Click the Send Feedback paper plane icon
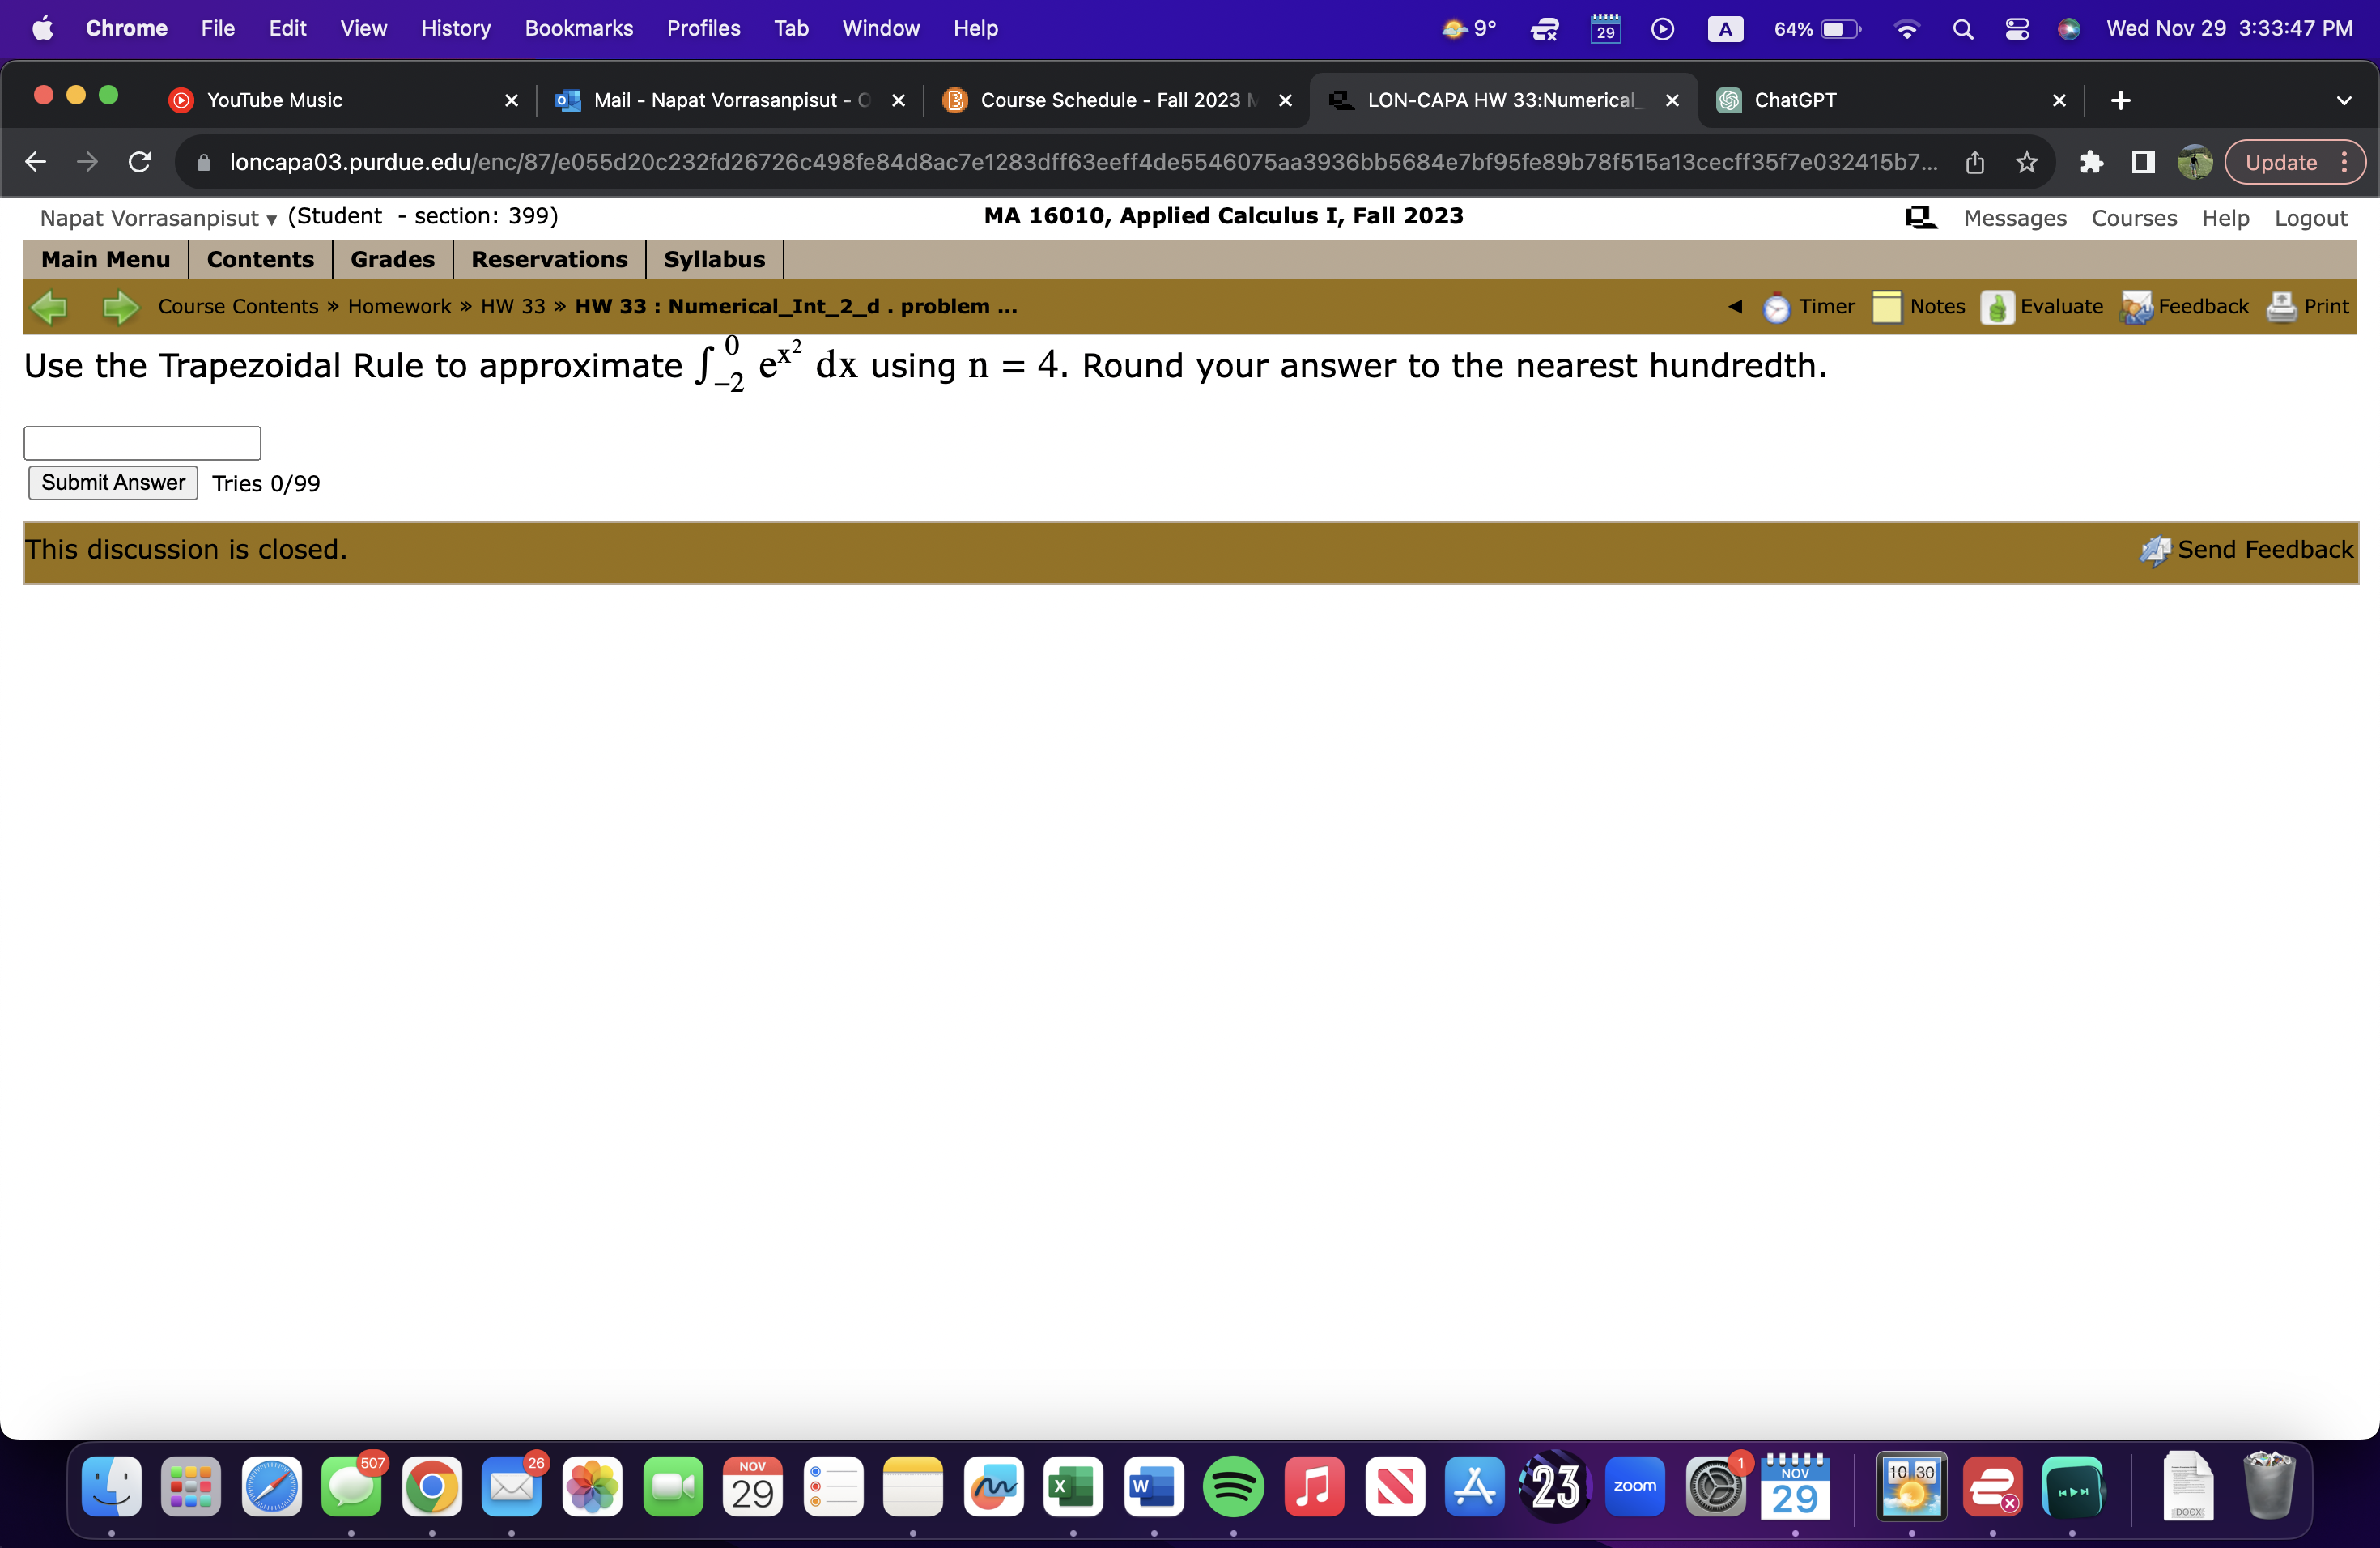Viewport: 2380px width, 1548px height. (2155, 549)
